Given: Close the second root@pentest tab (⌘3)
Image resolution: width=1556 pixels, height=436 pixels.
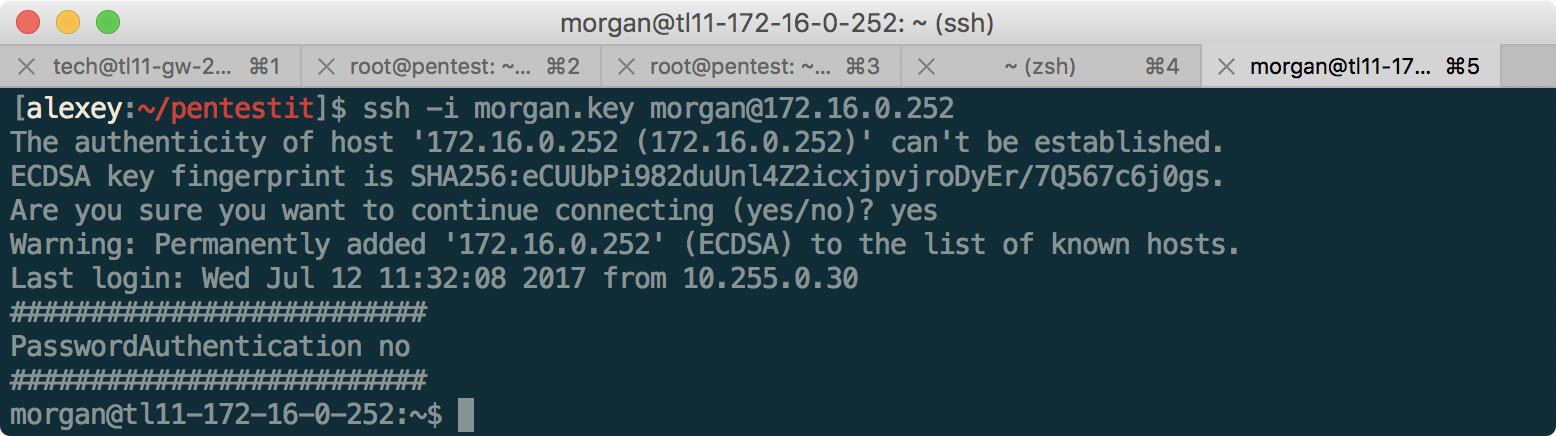Looking at the screenshot, I should pyautogui.click(x=626, y=67).
